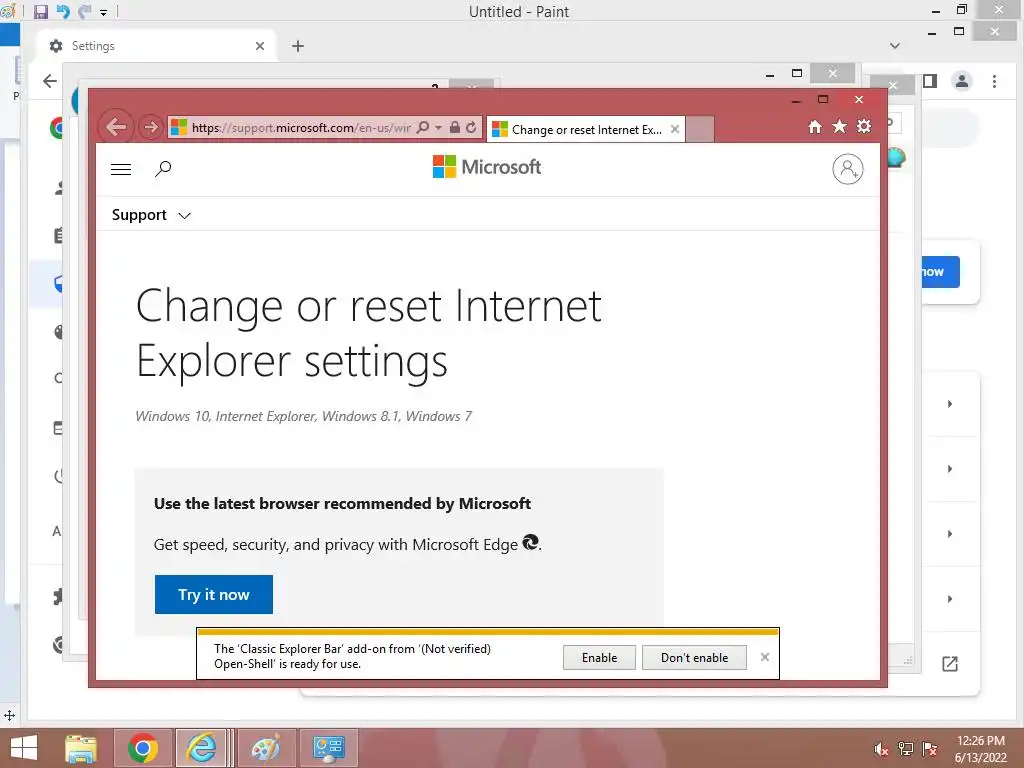Save the drawing in Paint quick access
The width and height of the screenshot is (1024, 768).
tap(40, 12)
